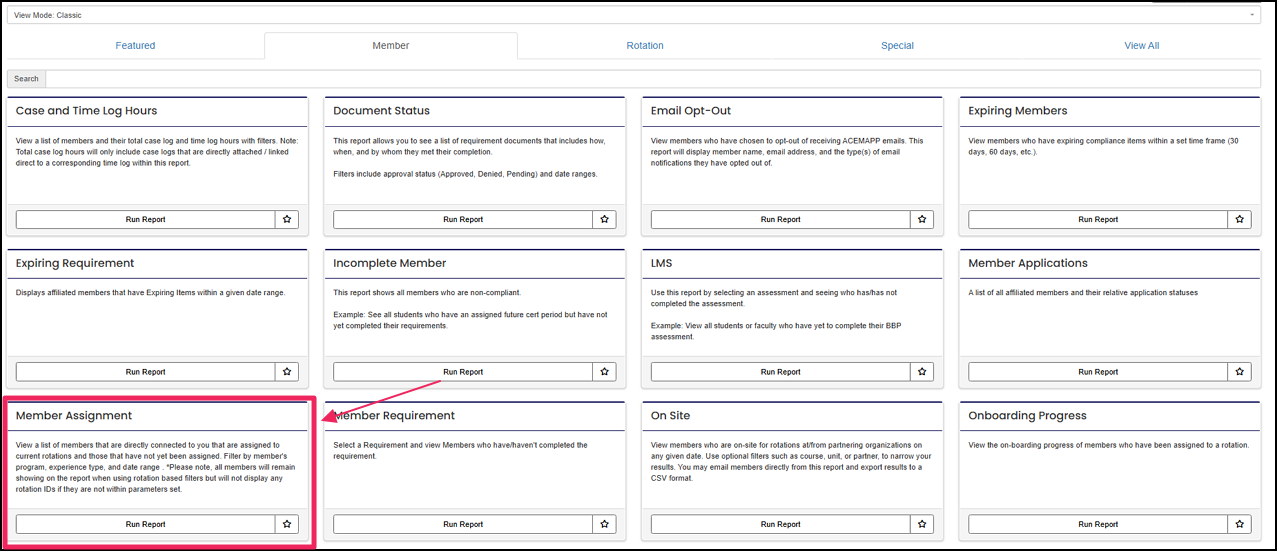
Task: Click the On Site card heading
Action: coord(670,416)
